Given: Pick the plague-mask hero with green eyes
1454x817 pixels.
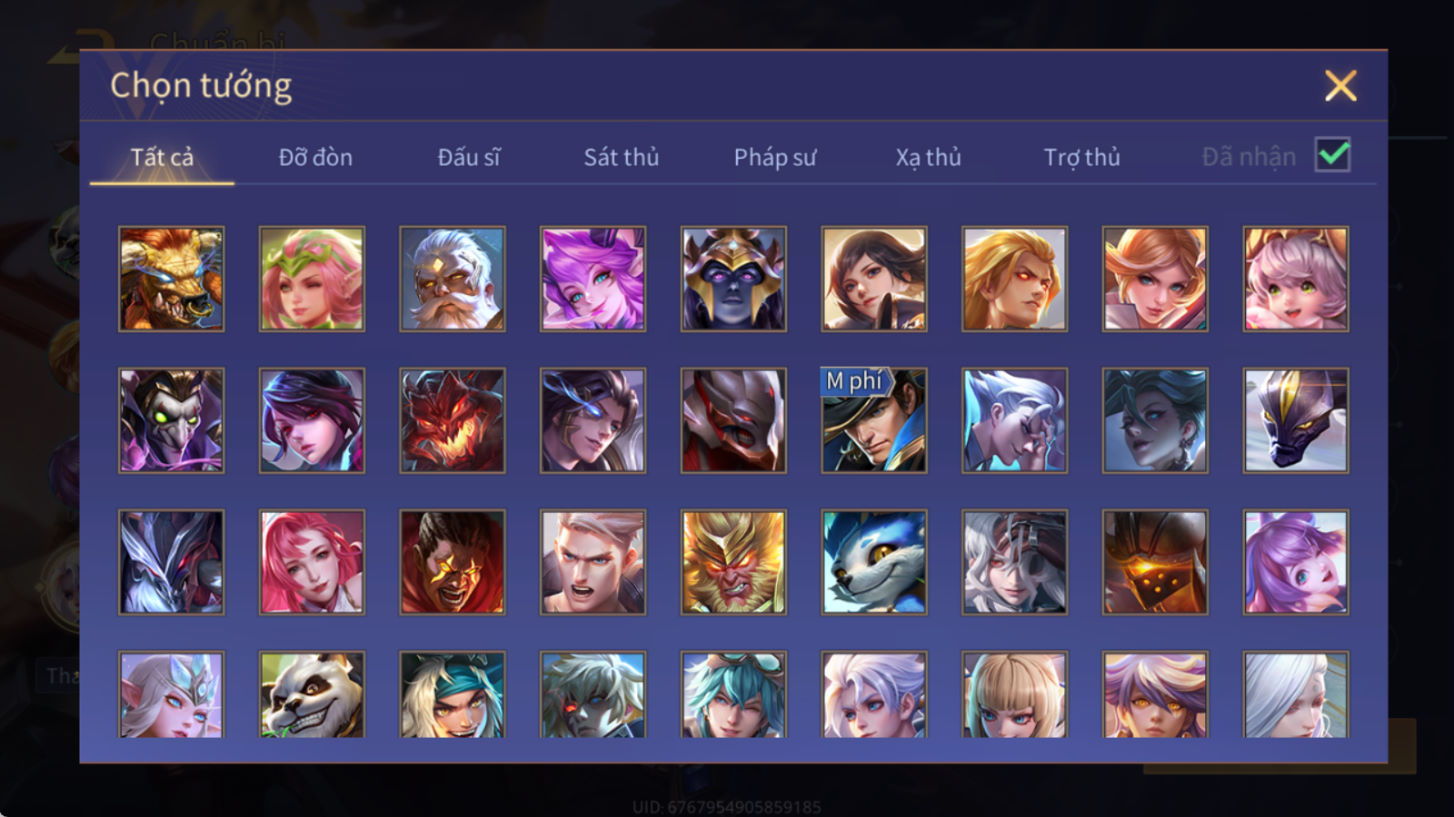Looking at the screenshot, I should (171, 420).
